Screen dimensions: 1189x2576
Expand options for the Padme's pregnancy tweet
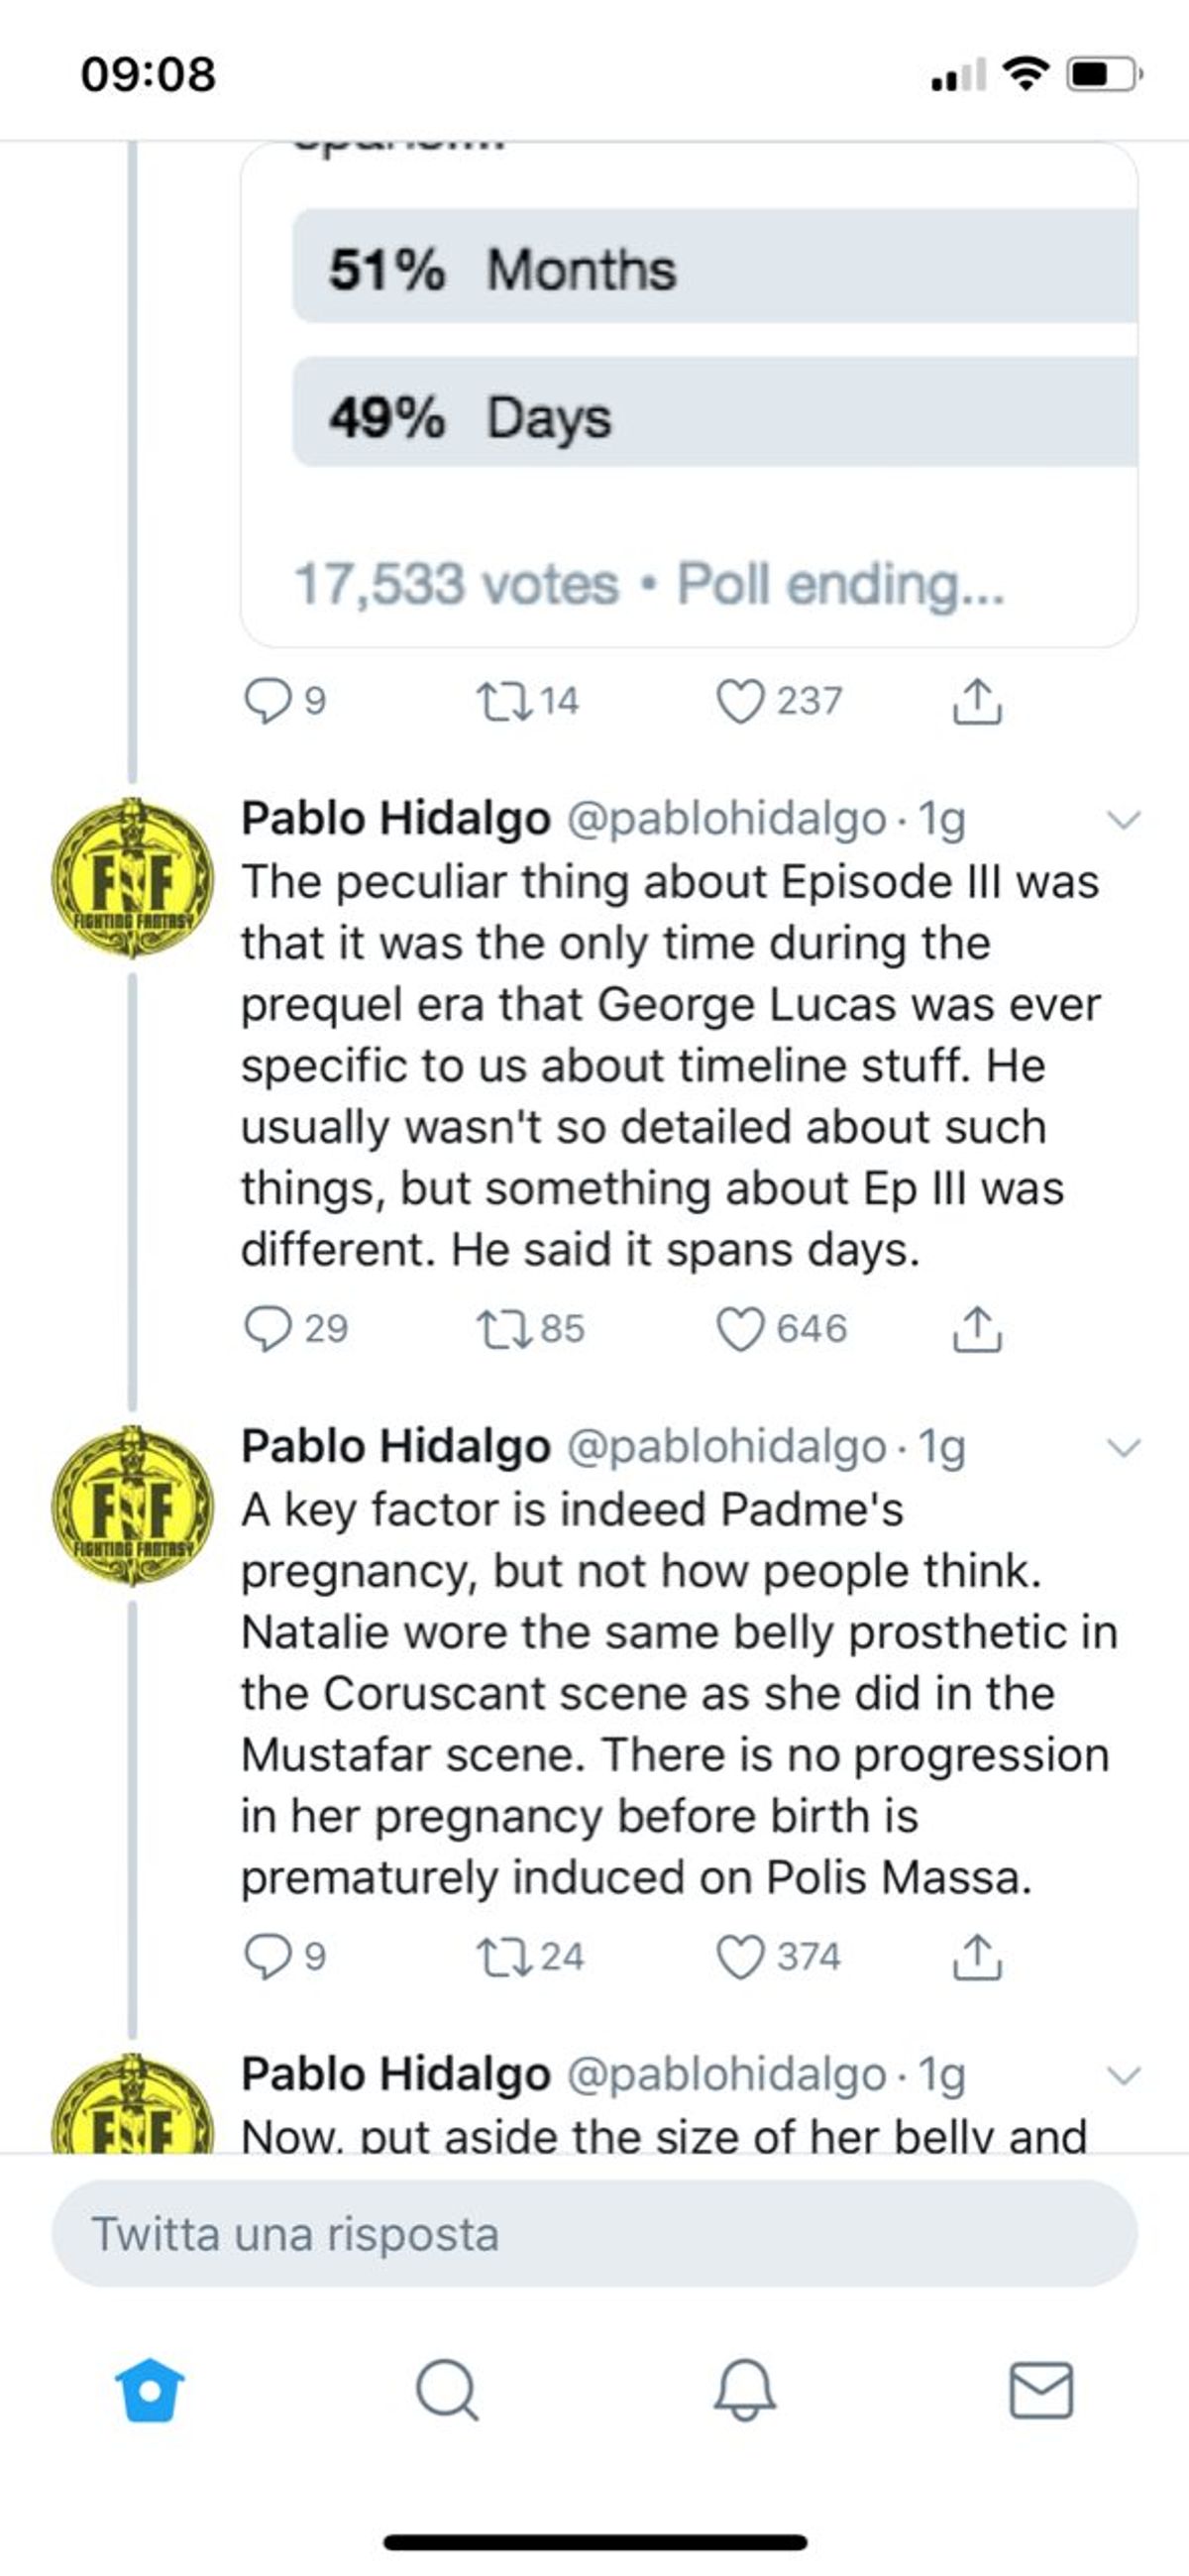point(1124,1448)
